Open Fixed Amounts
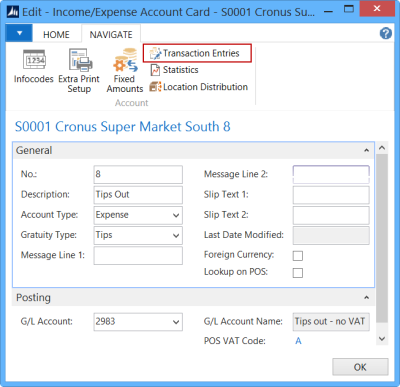400x387 pixels. click(x=125, y=71)
